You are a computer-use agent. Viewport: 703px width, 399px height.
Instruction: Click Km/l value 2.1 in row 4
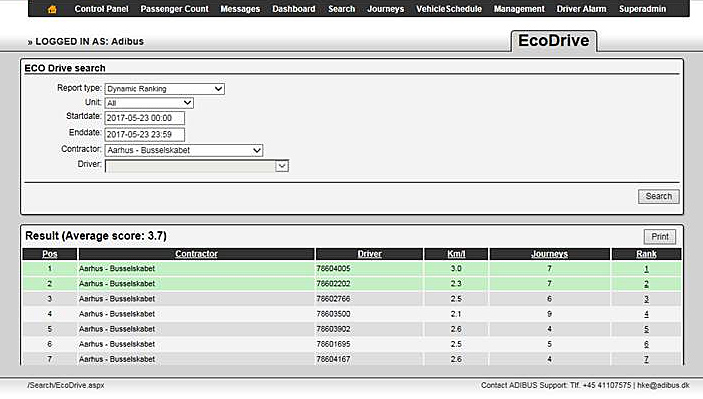tap(456, 314)
